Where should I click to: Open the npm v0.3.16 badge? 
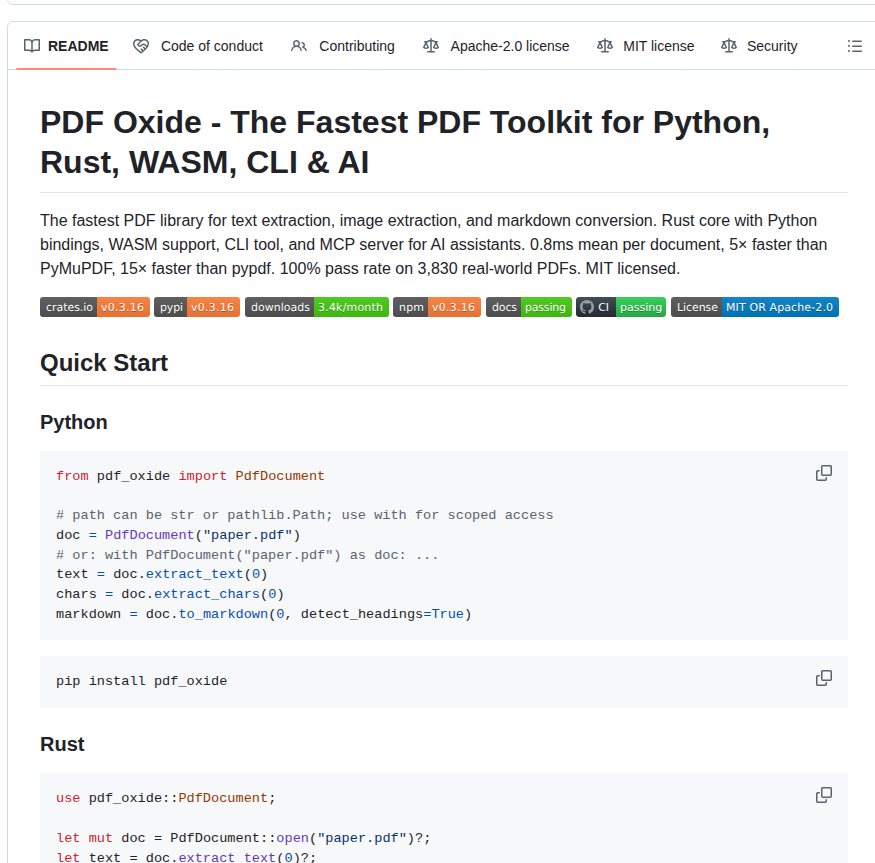(436, 307)
